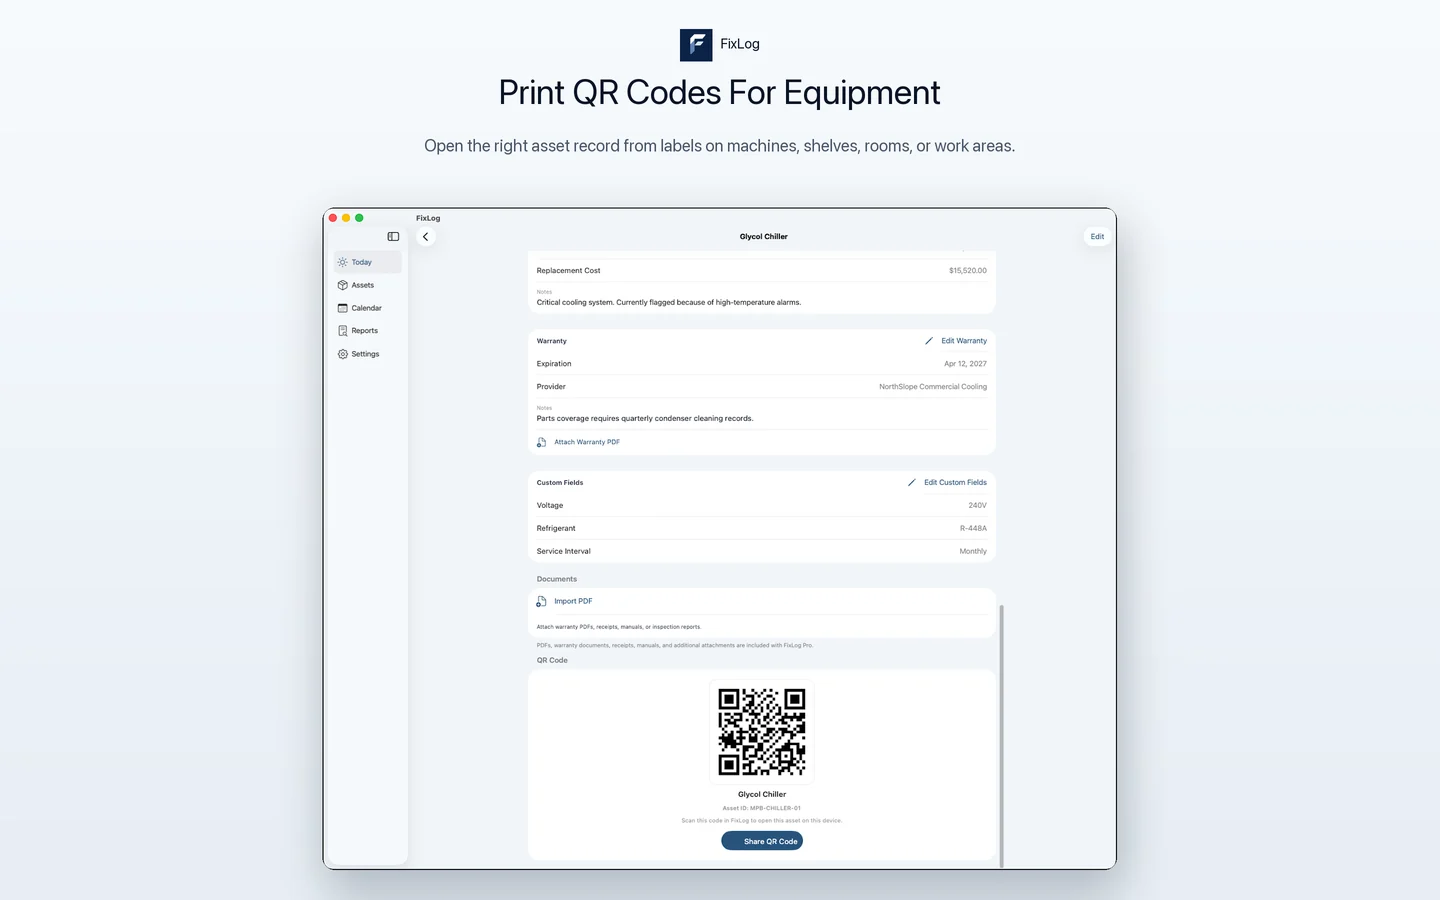
Task: Click the Provider value NorthSlope Commercial Cooling
Action: (x=933, y=387)
